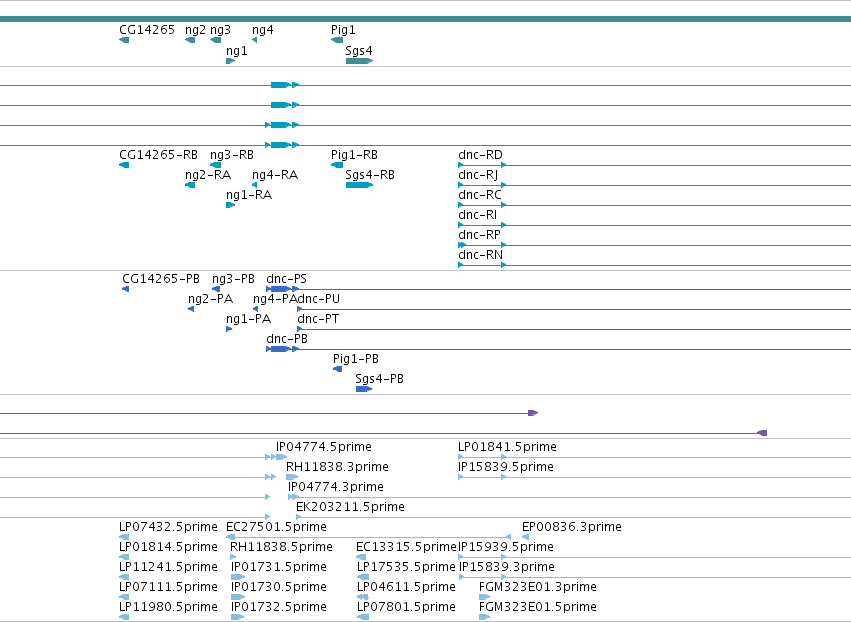Image resolution: width=851 pixels, height=622 pixels.
Task: Select protein label "Sgs4-PB"
Action: point(379,379)
